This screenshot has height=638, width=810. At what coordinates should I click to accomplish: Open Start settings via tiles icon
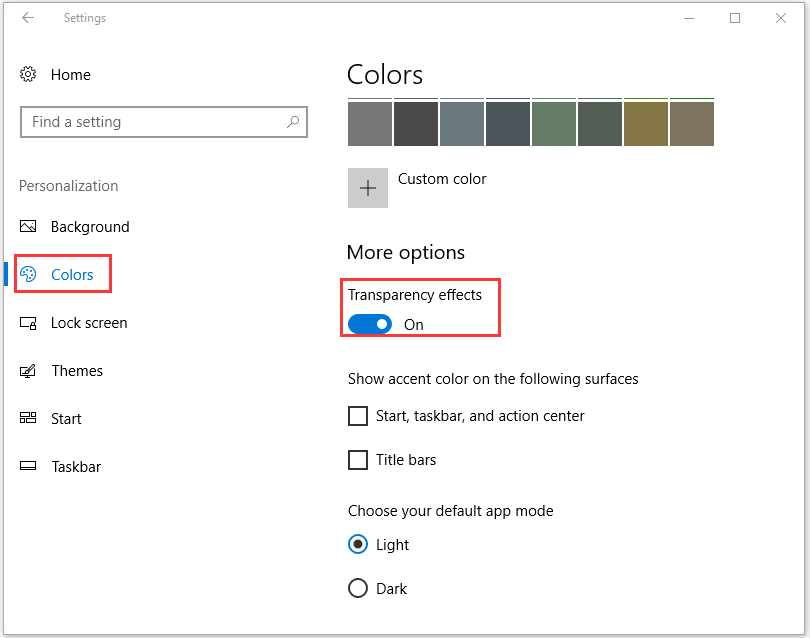point(28,418)
